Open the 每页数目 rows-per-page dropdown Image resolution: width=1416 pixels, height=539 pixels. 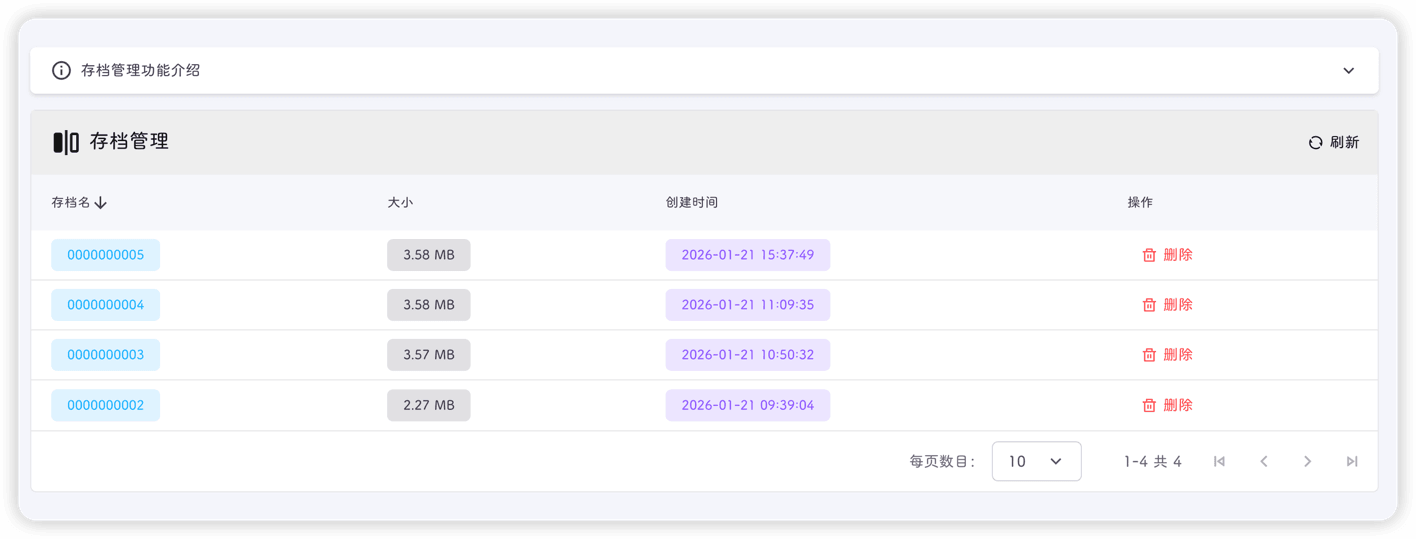click(1036, 461)
